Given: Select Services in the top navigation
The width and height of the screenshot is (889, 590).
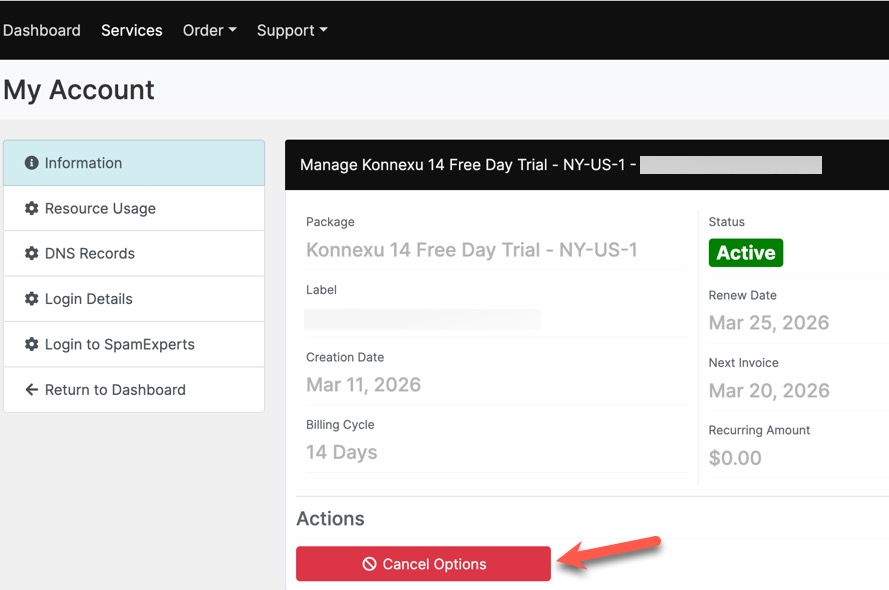Looking at the screenshot, I should [131, 30].
